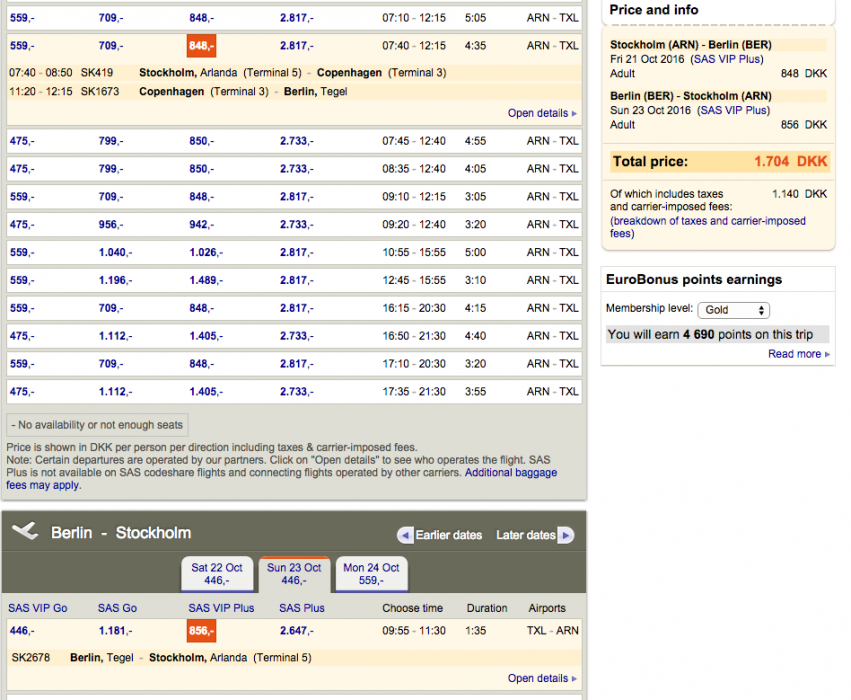This screenshot has width=851, height=700.
Task: Open details for return flight SK2678
Action: (x=541, y=678)
